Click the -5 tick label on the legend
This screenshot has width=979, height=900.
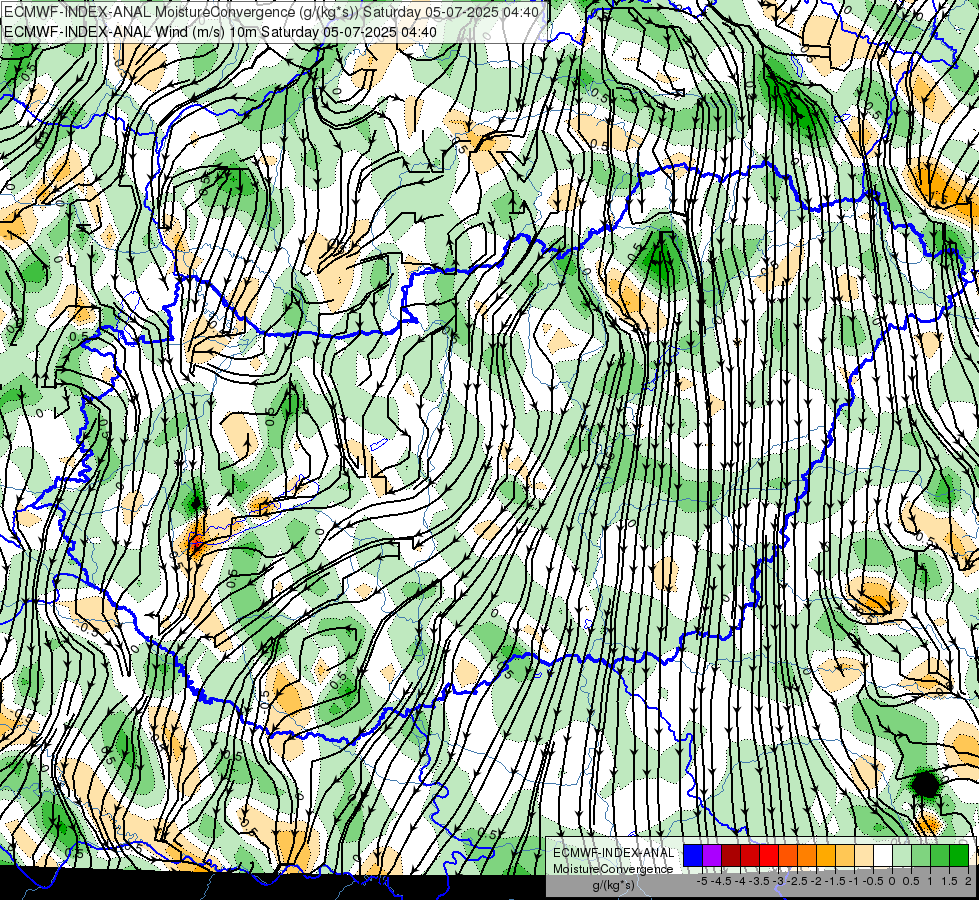702,881
